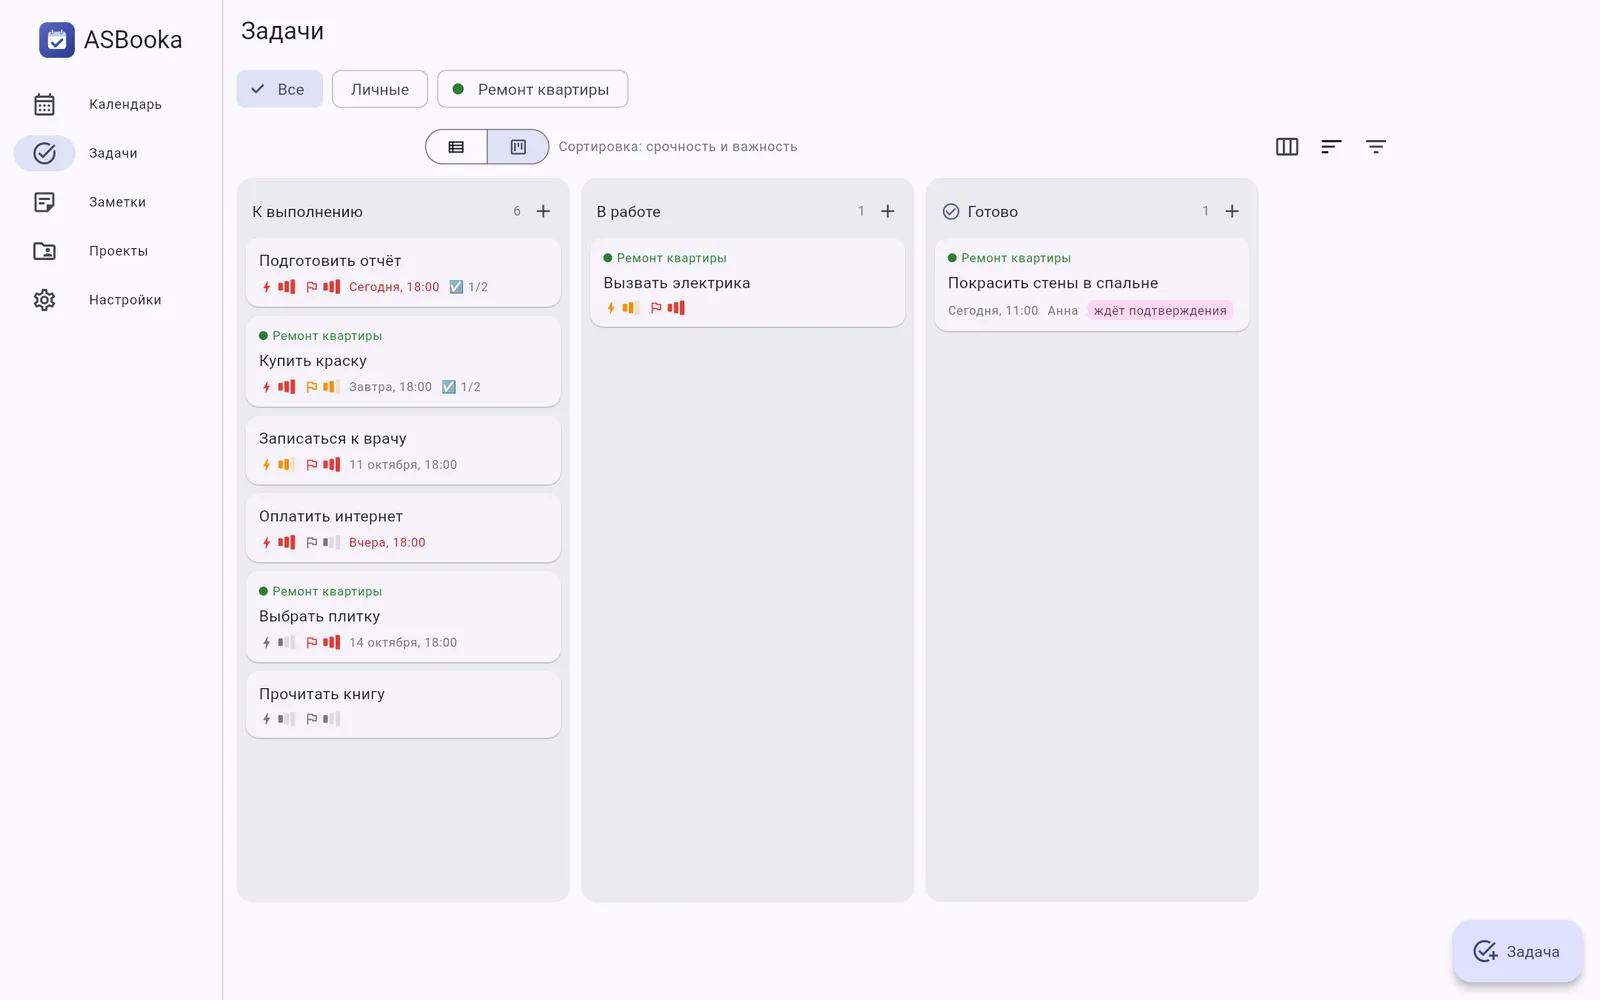This screenshot has width=1600, height=1000.
Task: Open the sort options icon
Action: point(1331,147)
